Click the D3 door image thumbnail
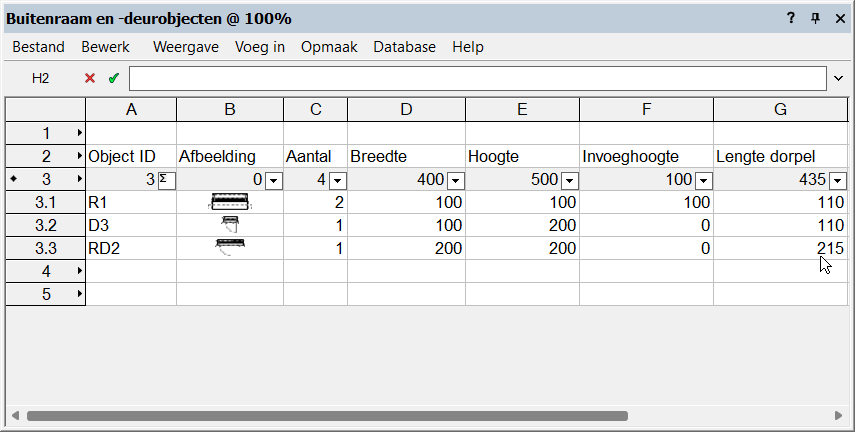Viewport: 855px width, 432px height. [229, 225]
